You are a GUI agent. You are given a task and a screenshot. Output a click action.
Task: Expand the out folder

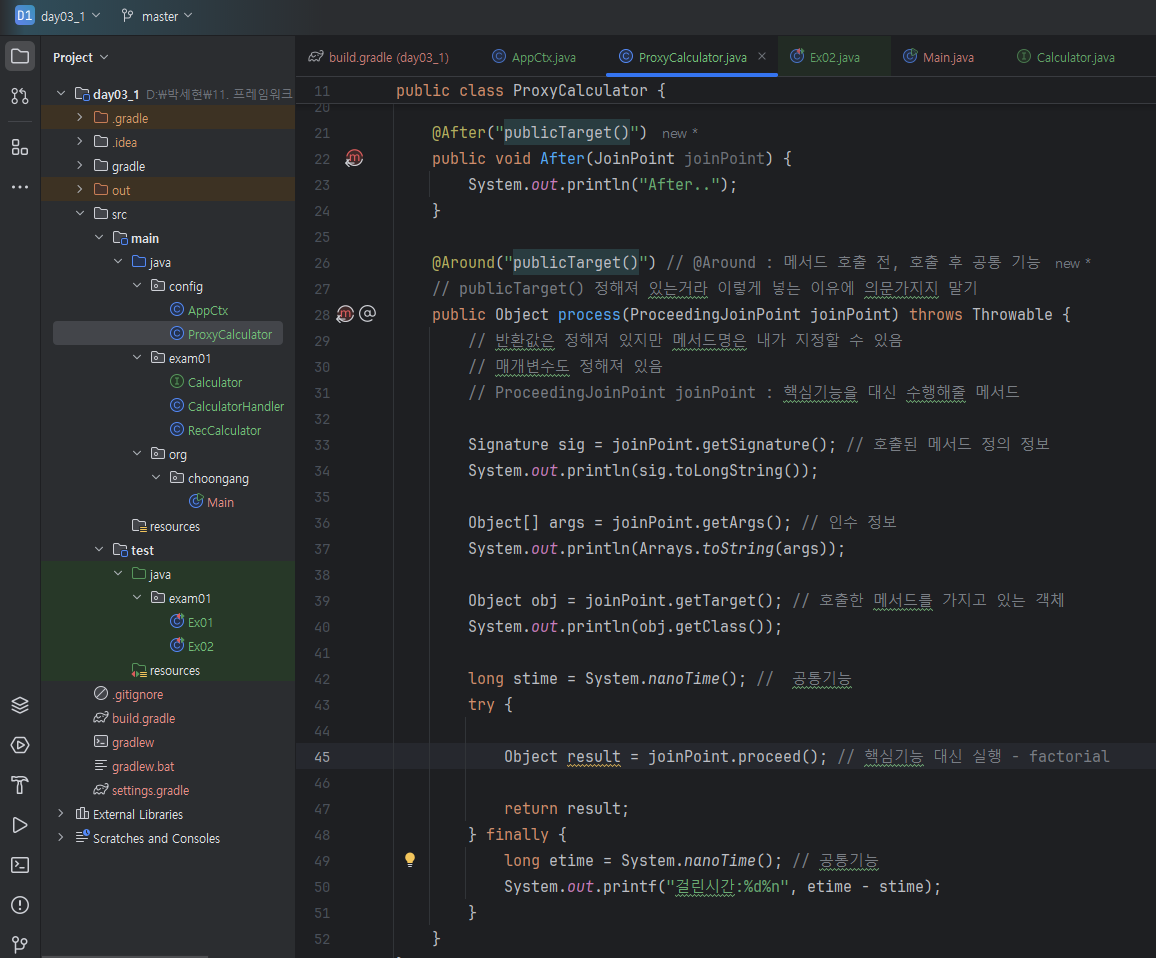(80, 190)
